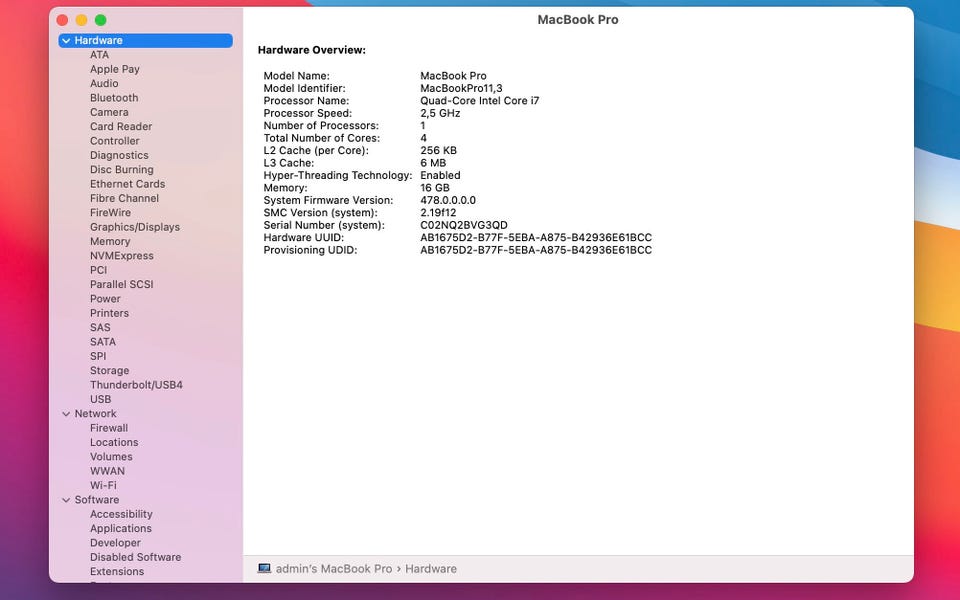The width and height of the screenshot is (960, 600).
Task: Click the yellow minimize window button
Action: coord(81,20)
